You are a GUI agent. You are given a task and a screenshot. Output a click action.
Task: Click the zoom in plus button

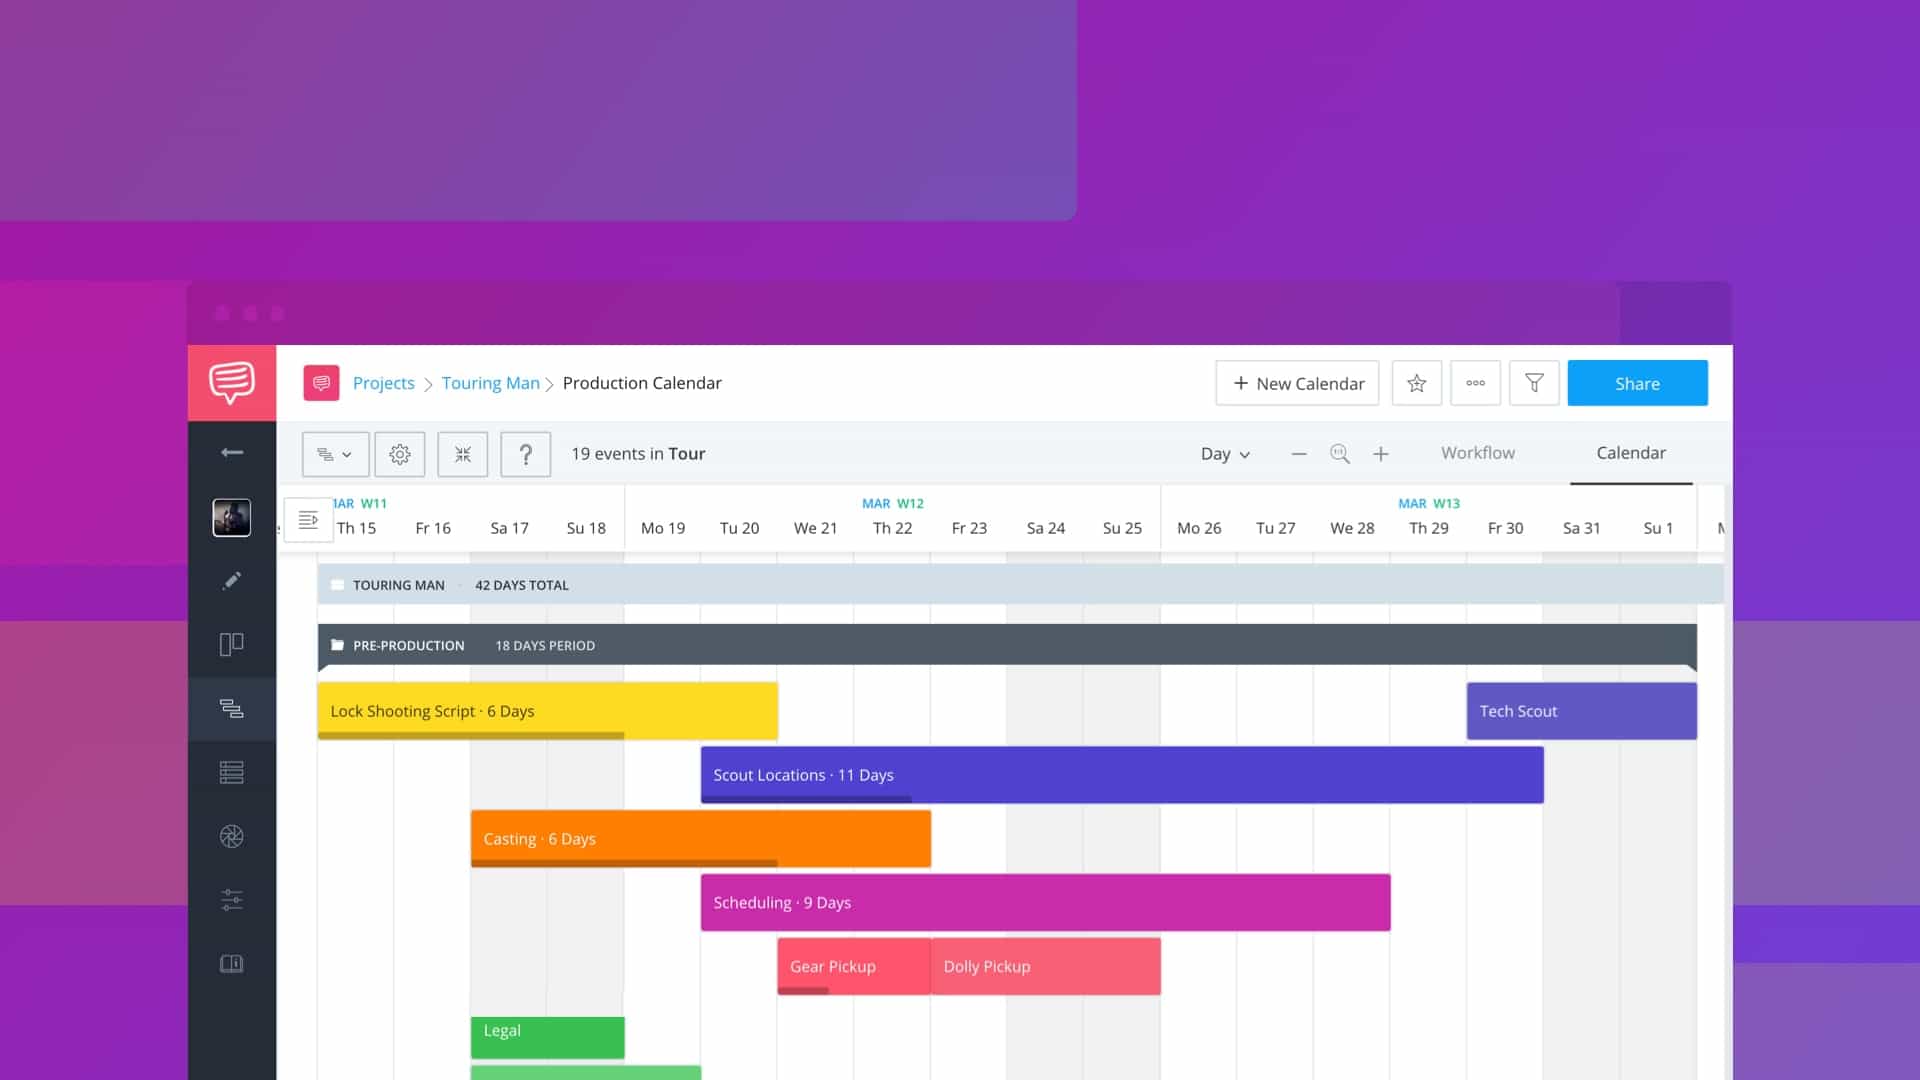[x=1381, y=452]
